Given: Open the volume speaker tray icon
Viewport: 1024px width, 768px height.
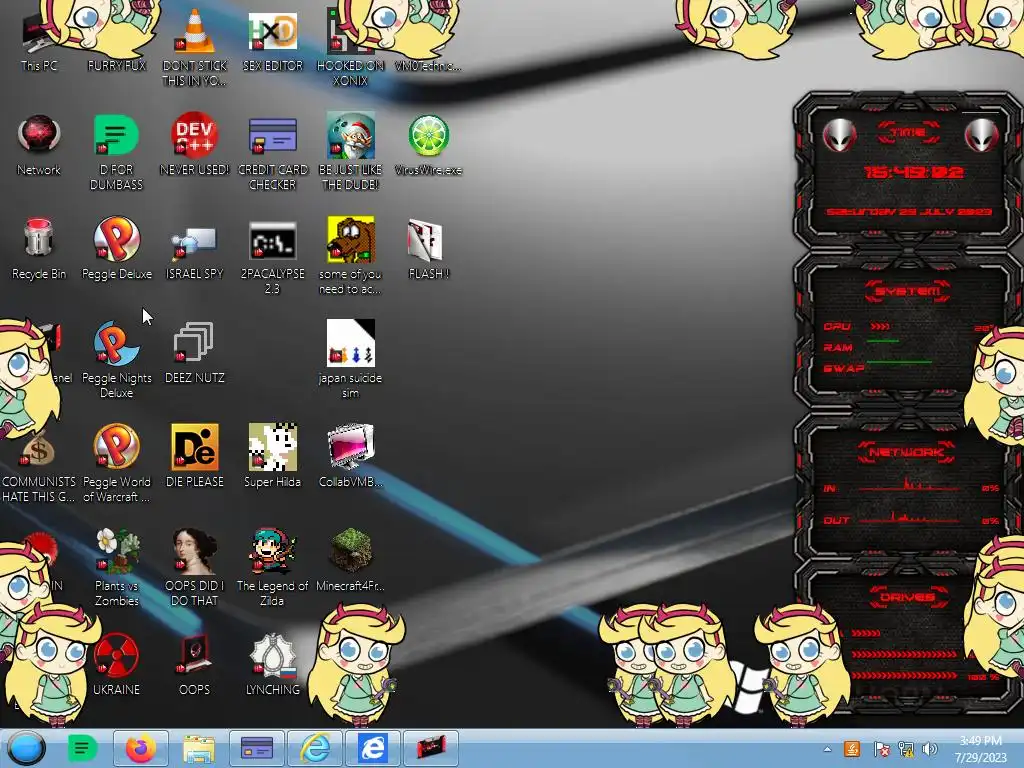Looking at the screenshot, I should point(930,749).
